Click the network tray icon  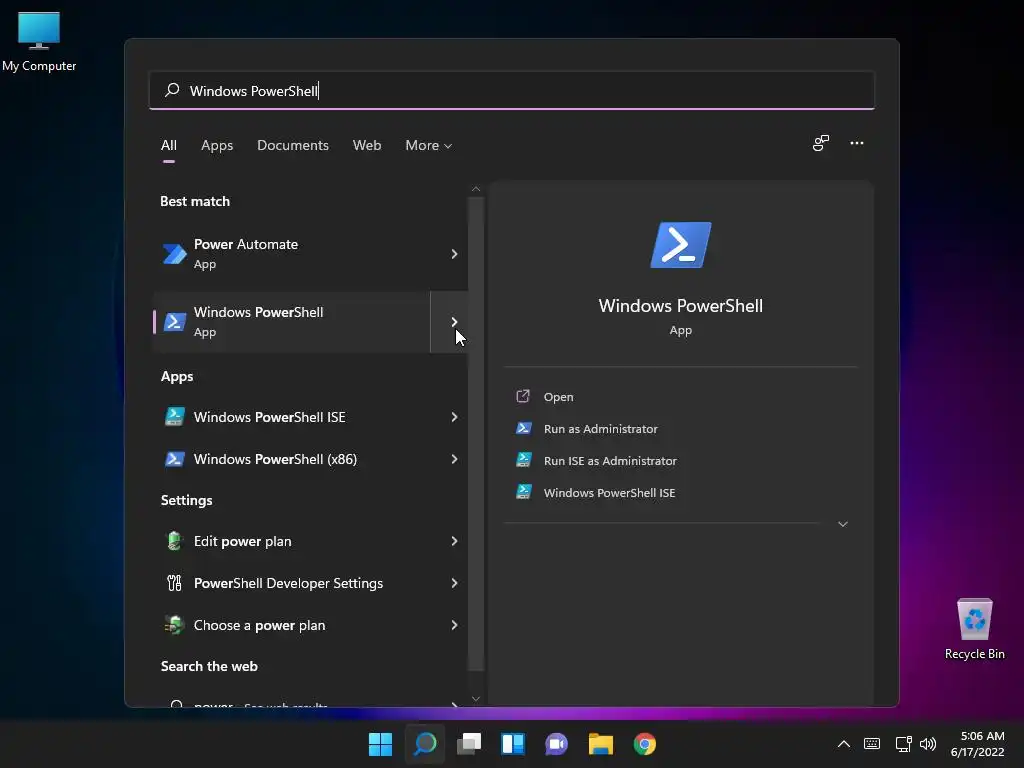[903, 744]
